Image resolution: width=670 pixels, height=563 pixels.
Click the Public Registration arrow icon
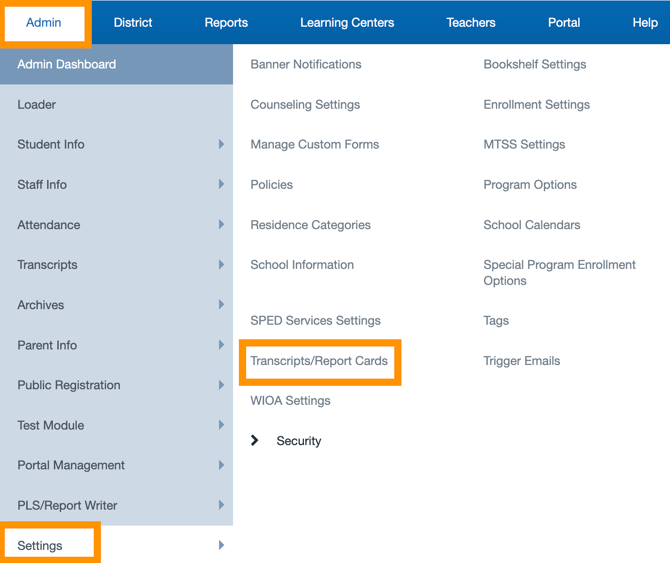pos(221,385)
